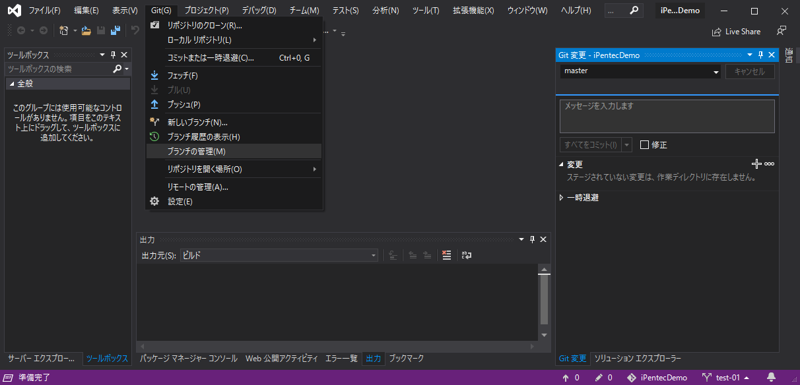
Task: Switch to エラー一覧 tab
Action: click(x=341, y=358)
